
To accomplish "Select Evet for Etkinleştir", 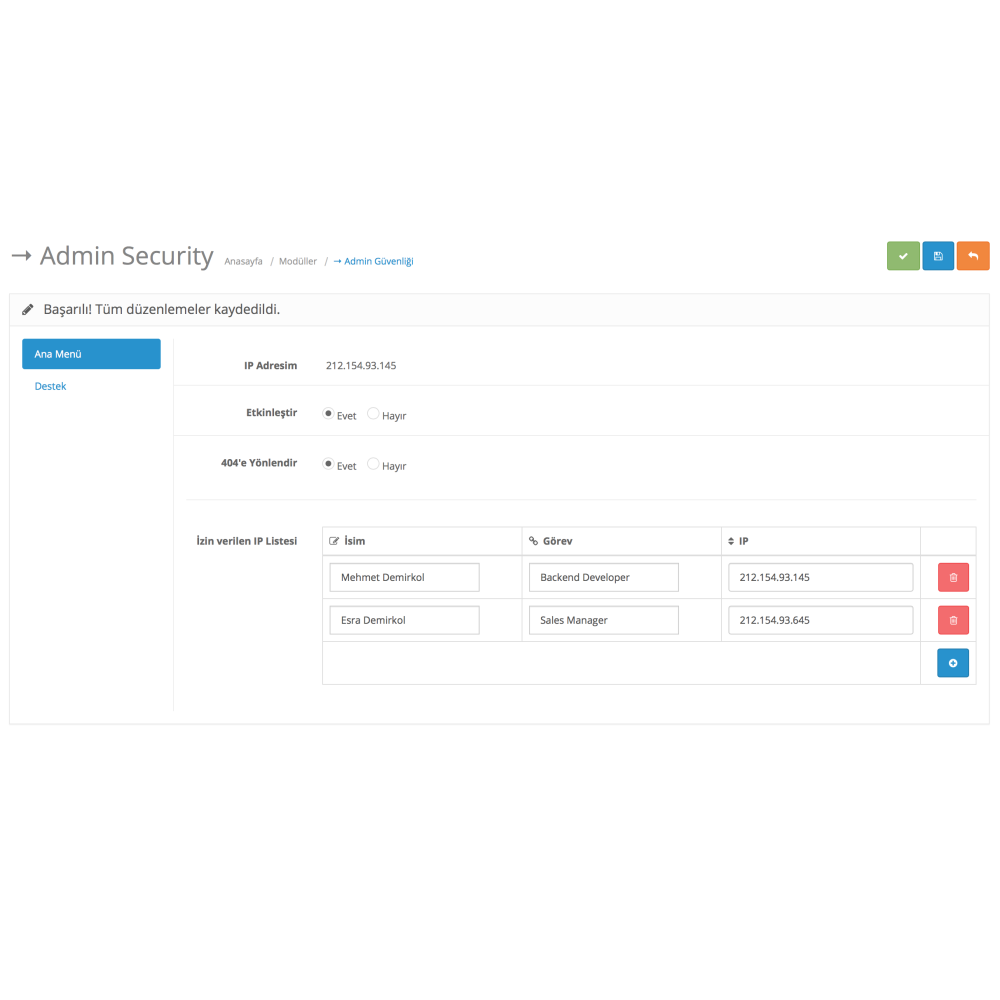I will click(328, 413).
